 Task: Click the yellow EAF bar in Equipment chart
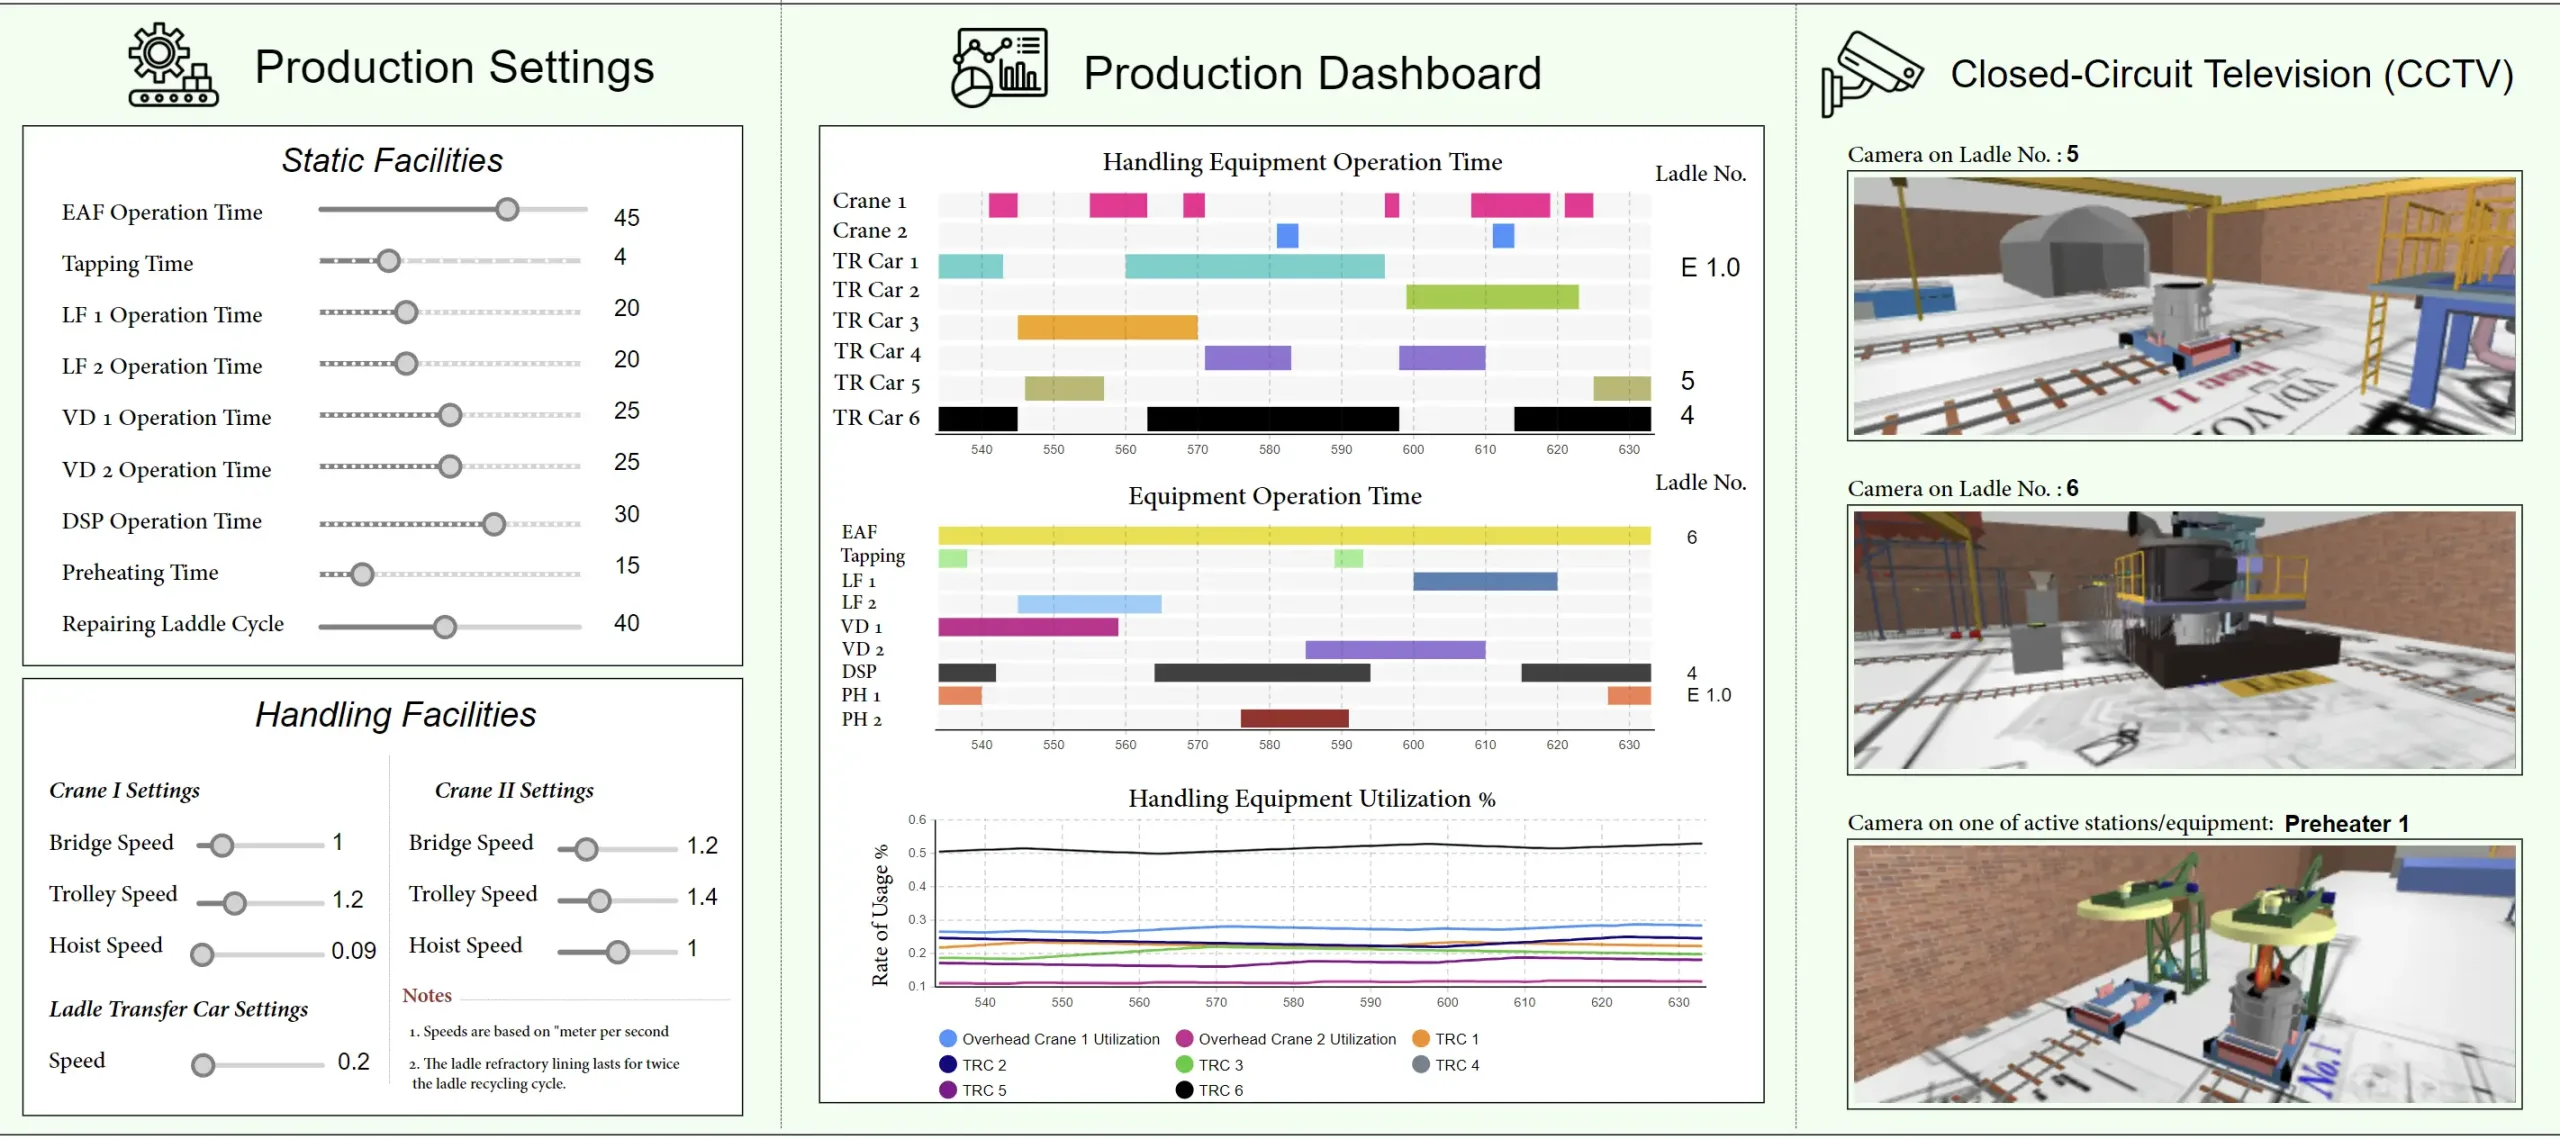[1294, 536]
